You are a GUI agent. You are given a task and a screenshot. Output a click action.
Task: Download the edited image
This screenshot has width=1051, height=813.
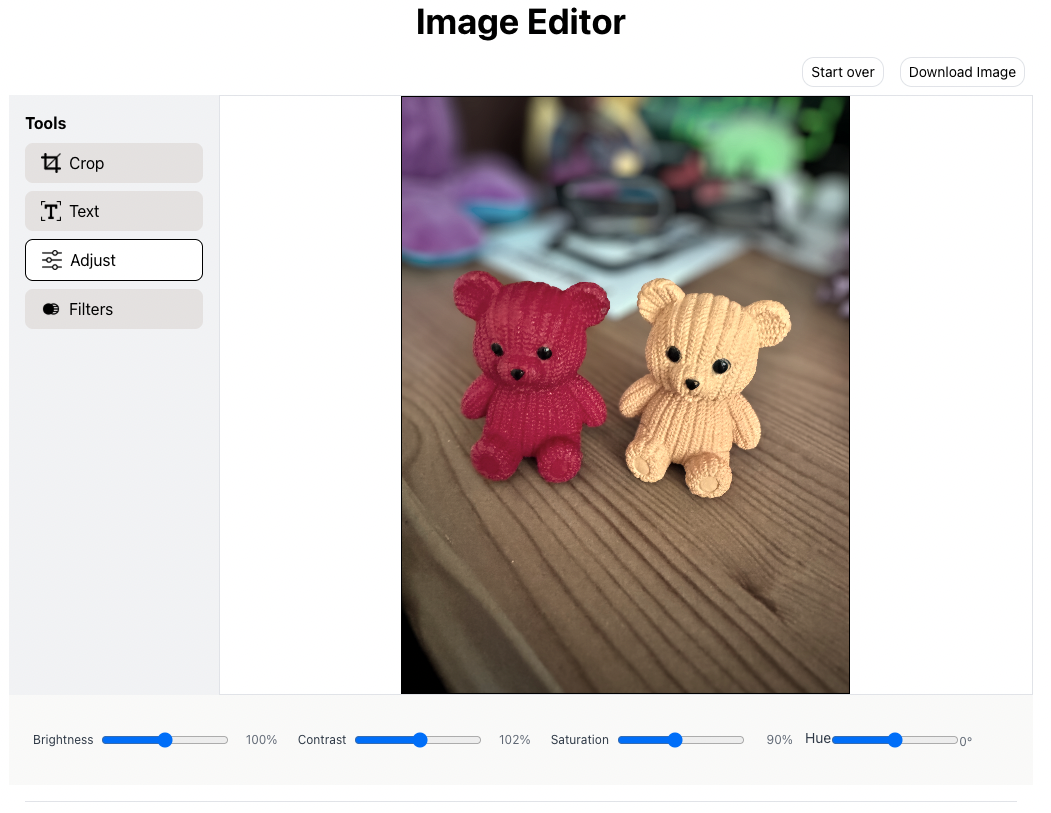961,71
